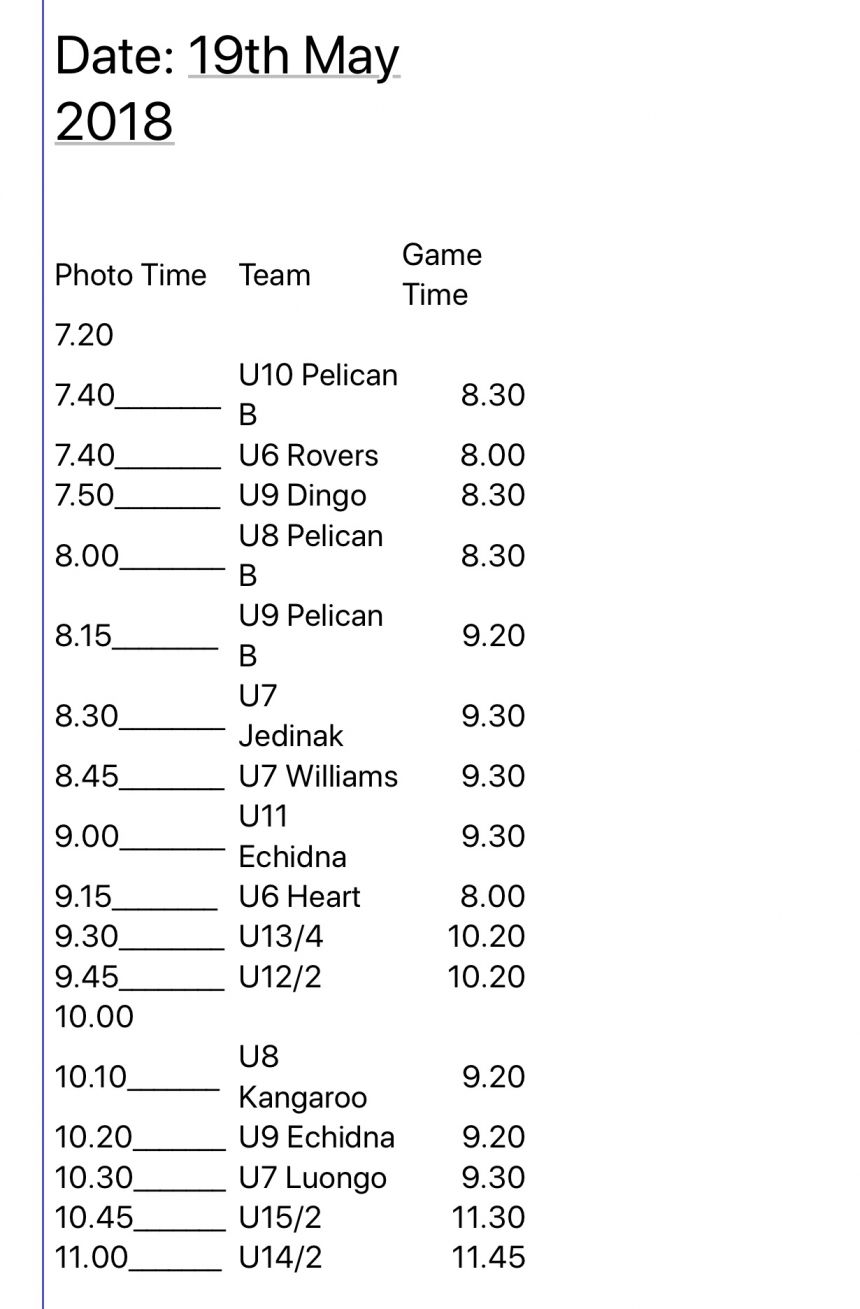Click the U6 Heart team name
Image resolution: width=860 pixels, height=1309 pixels.
tap(299, 897)
